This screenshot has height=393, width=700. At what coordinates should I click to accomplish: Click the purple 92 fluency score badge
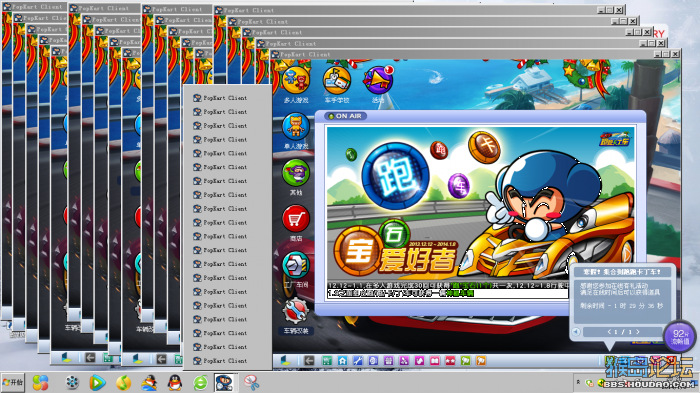pyautogui.click(x=680, y=337)
